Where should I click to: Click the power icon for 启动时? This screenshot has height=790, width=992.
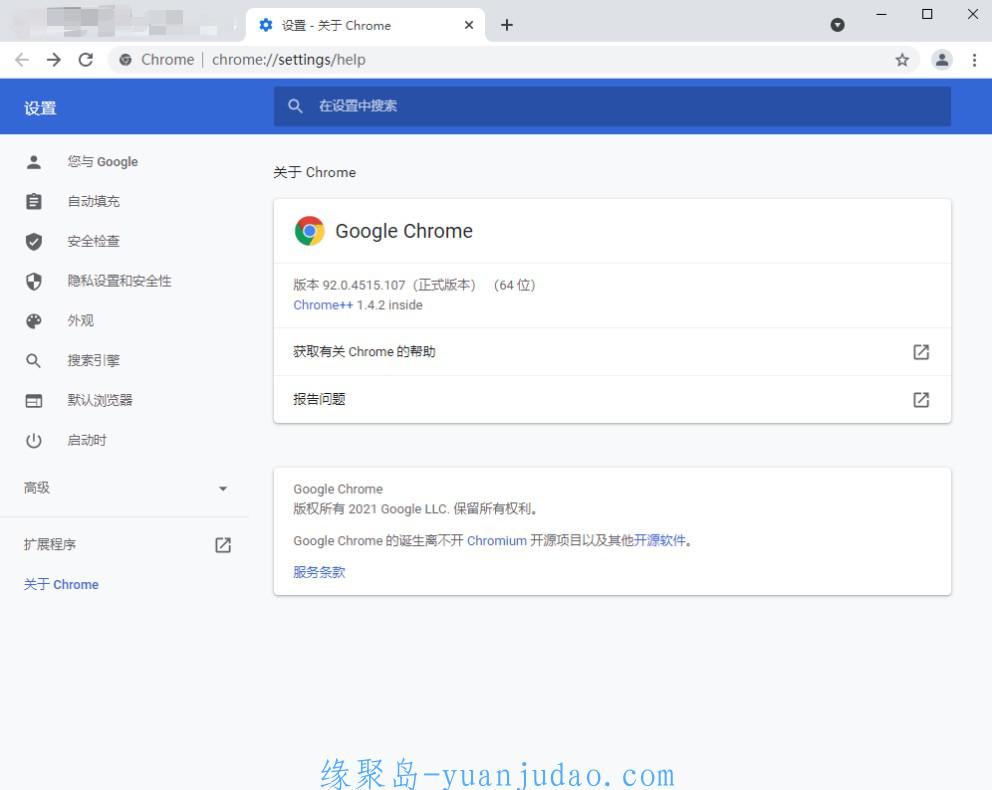pos(34,440)
